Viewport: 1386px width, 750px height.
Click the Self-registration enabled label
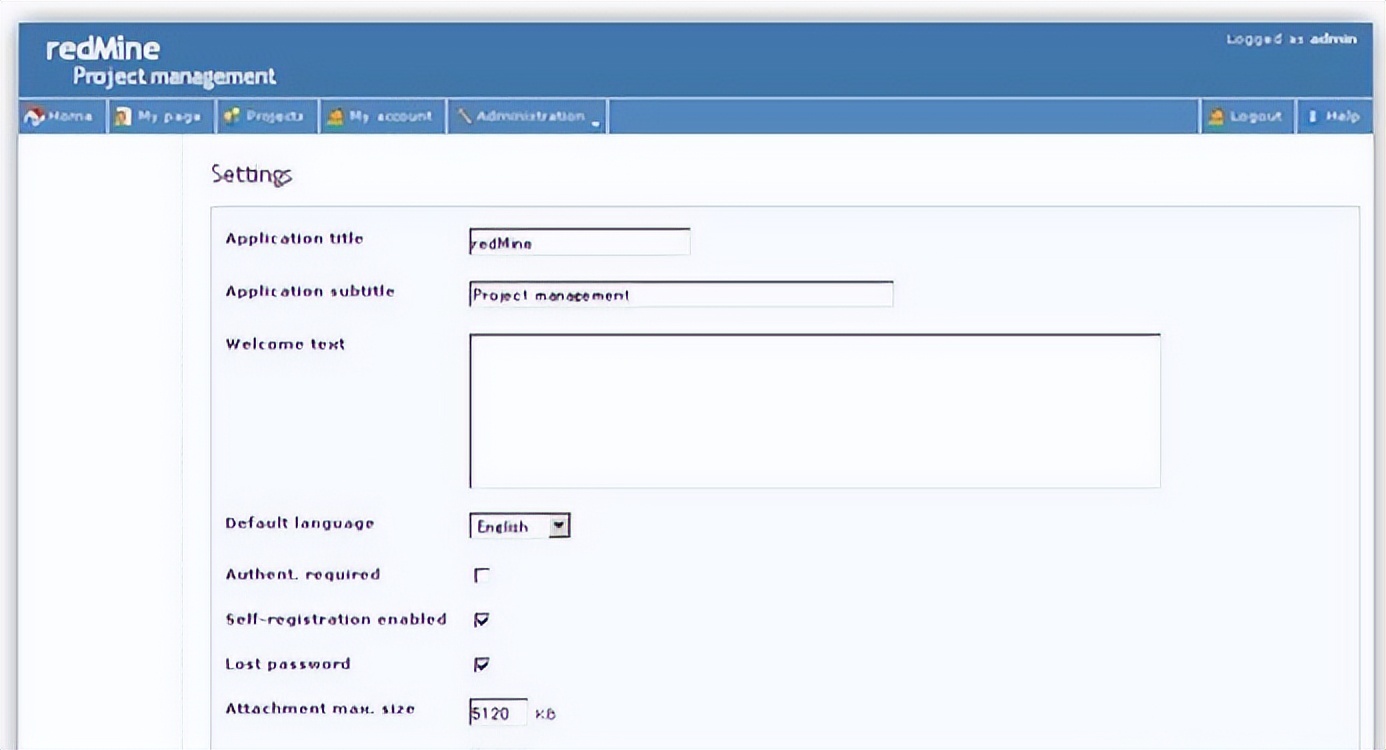click(x=336, y=620)
